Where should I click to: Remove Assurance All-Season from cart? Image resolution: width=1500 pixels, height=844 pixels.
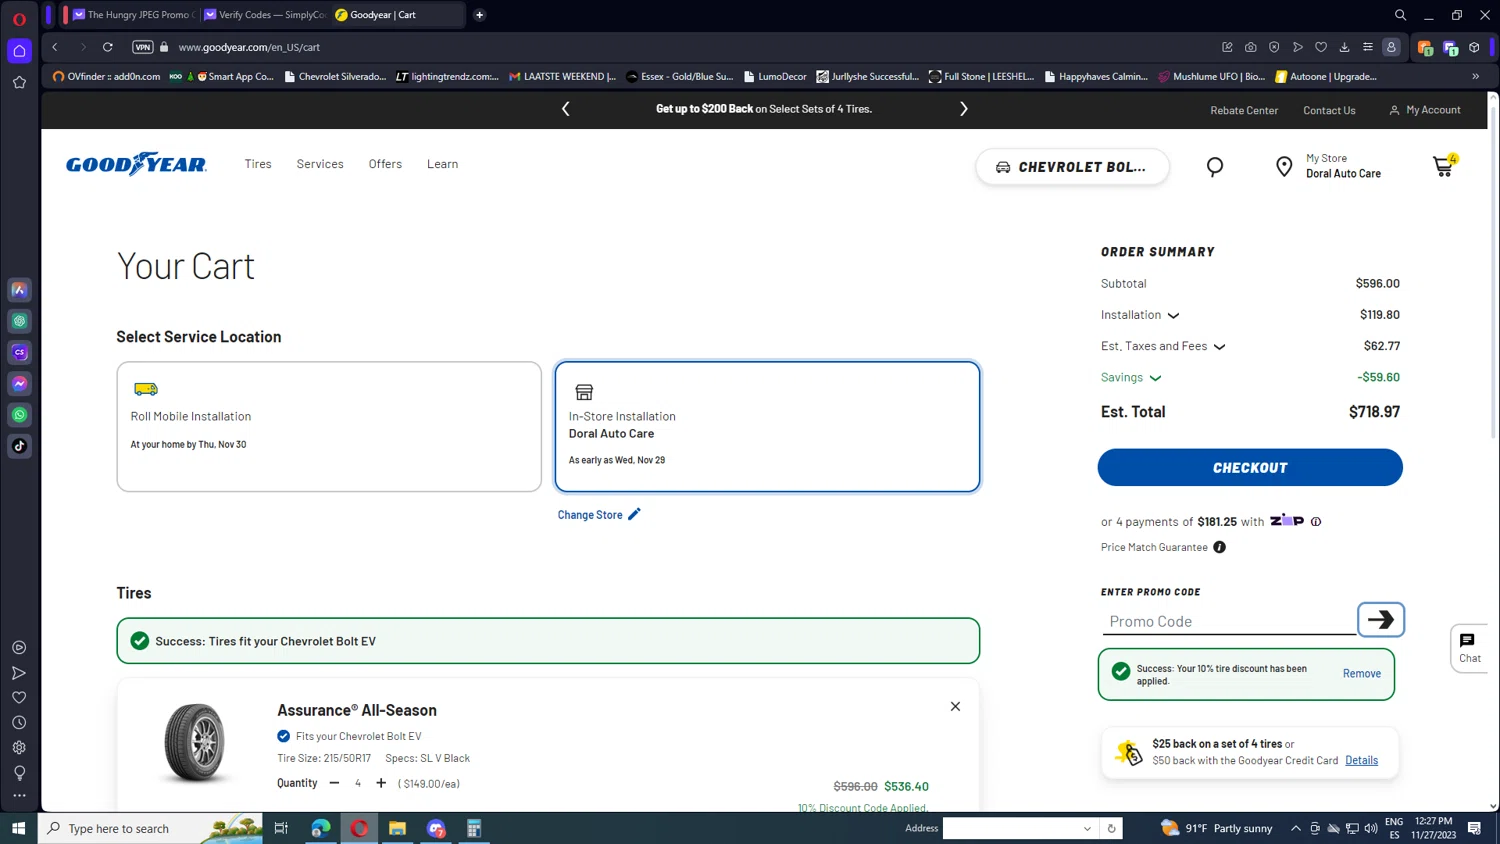pyautogui.click(x=955, y=706)
